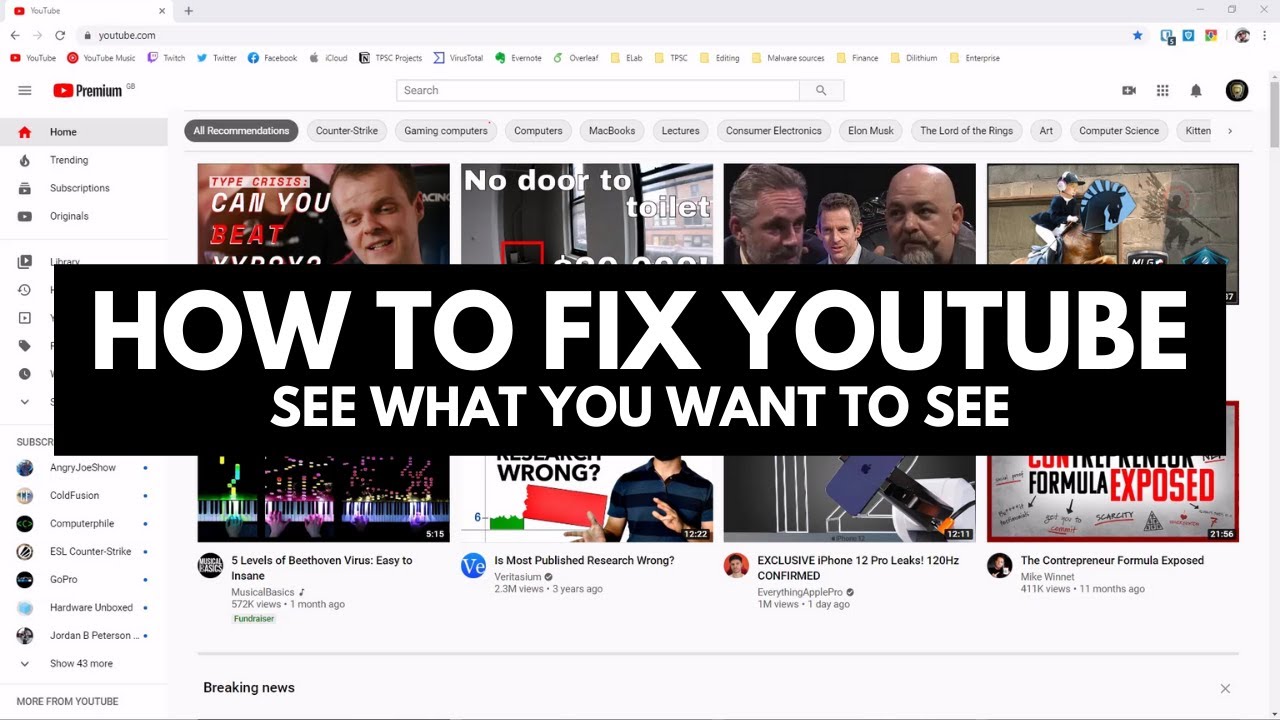Image resolution: width=1280 pixels, height=720 pixels.
Task: Open Twitch bookmark
Action: tap(166, 58)
